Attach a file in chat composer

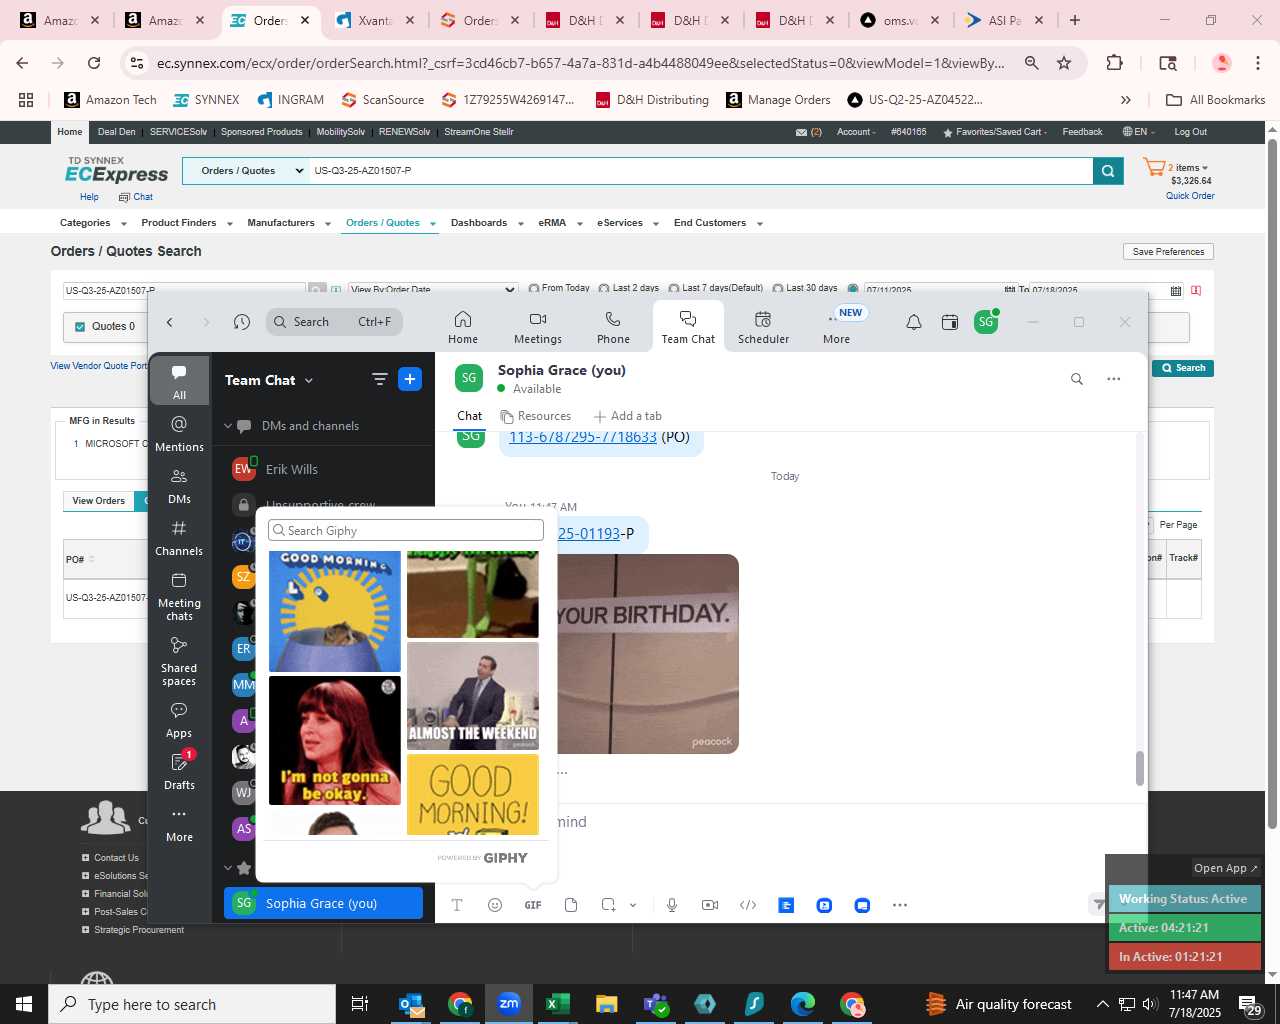point(571,905)
